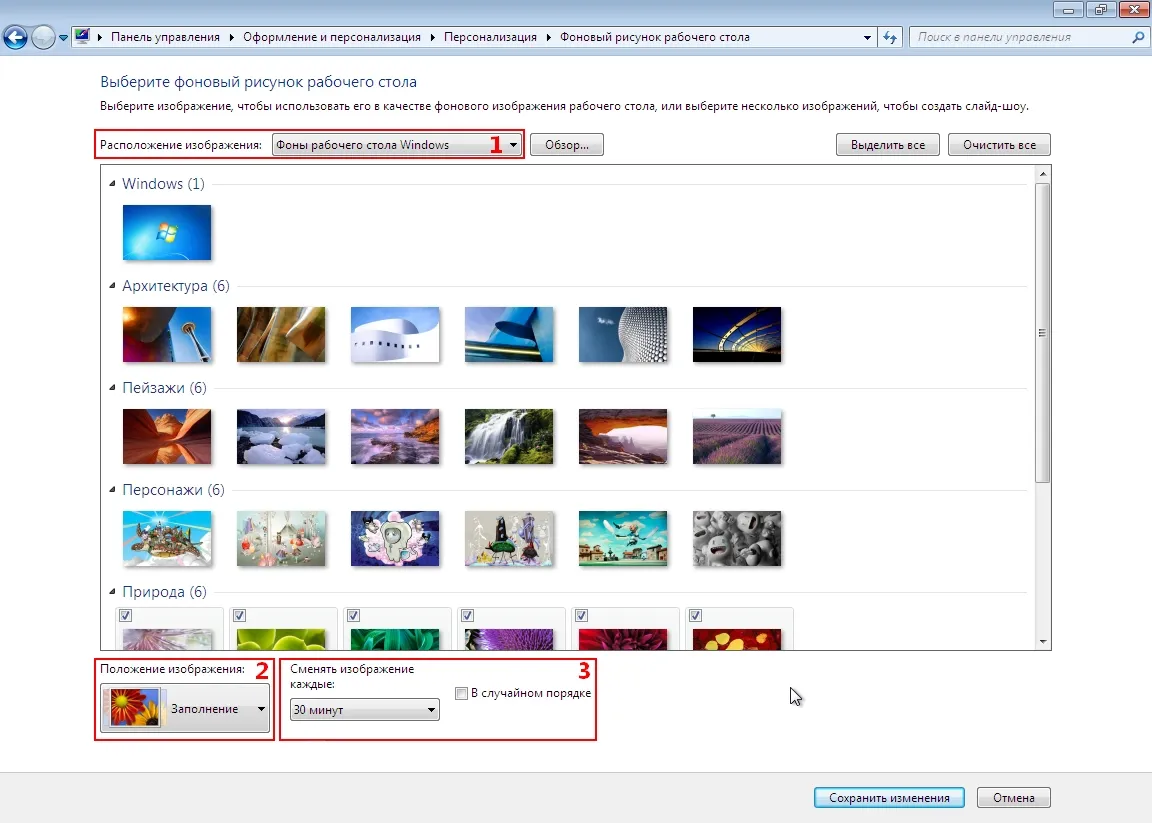Collapse the Архитектура (6) group
Viewport: 1152px width, 823px height.
[112, 285]
